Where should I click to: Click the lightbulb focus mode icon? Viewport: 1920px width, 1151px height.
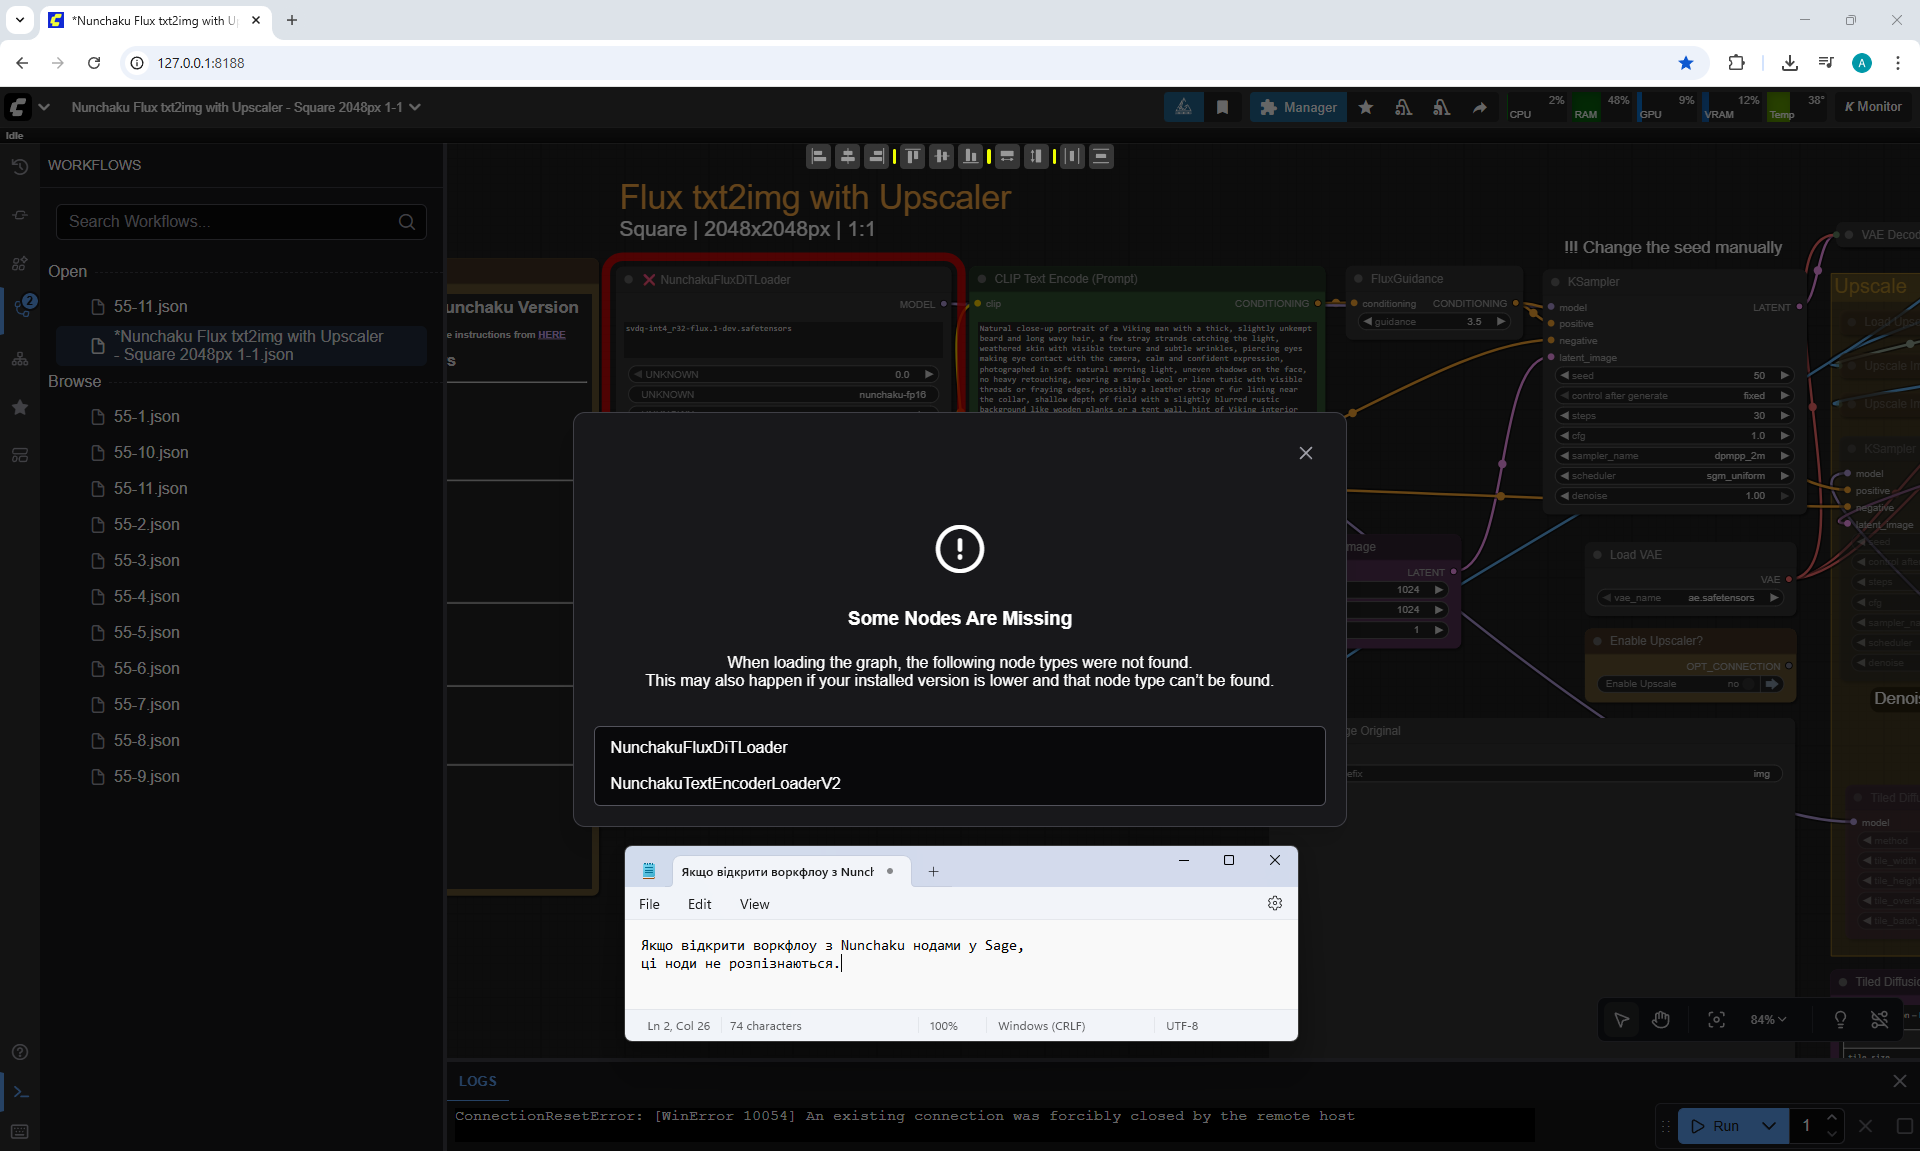click(1840, 1019)
